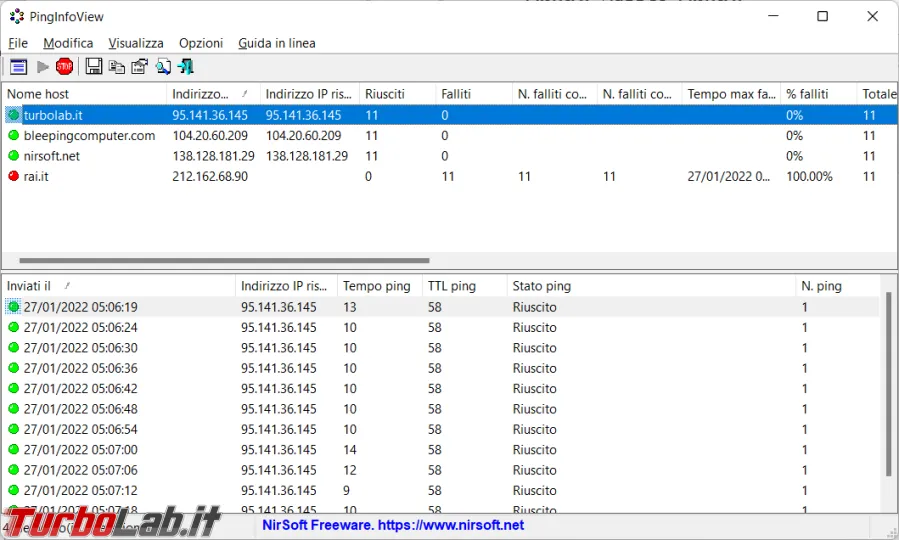Screen dimensions: 899x540
Task: Click the NirSoft Freeware website link
Action: coord(393,525)
